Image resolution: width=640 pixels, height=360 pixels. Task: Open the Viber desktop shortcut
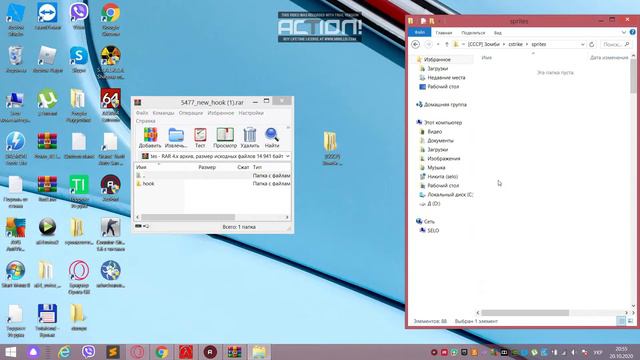[79, 16]
